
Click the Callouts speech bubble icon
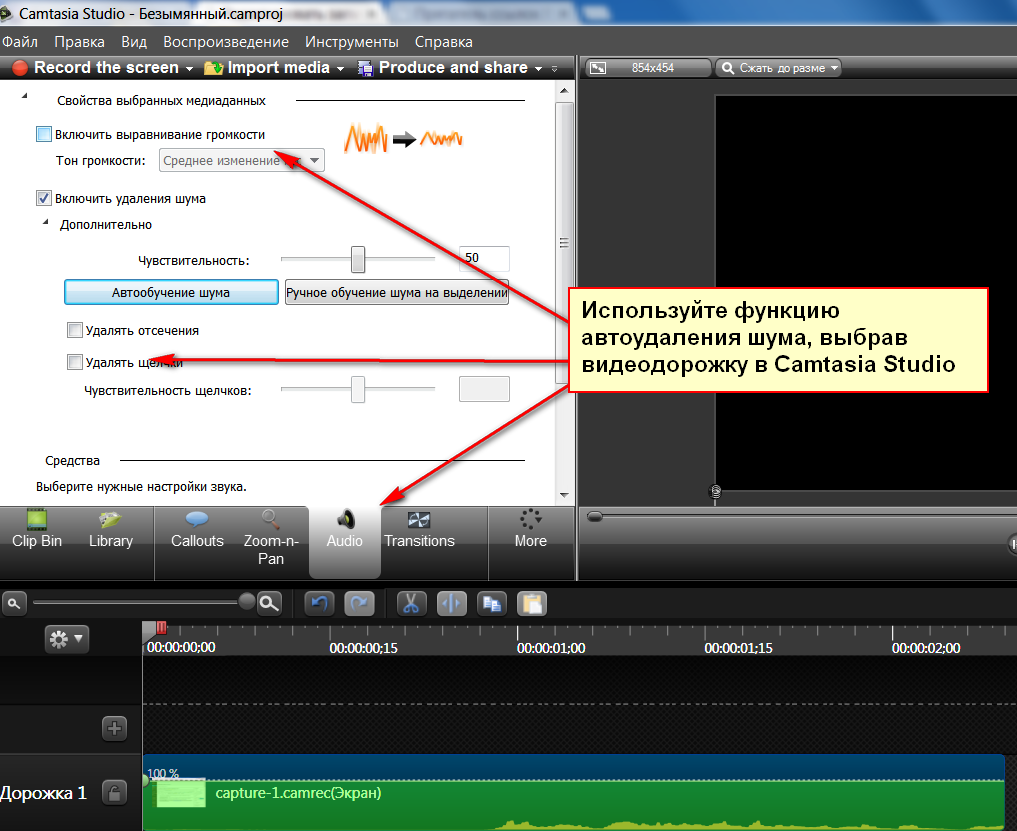(x=197, y=520)
